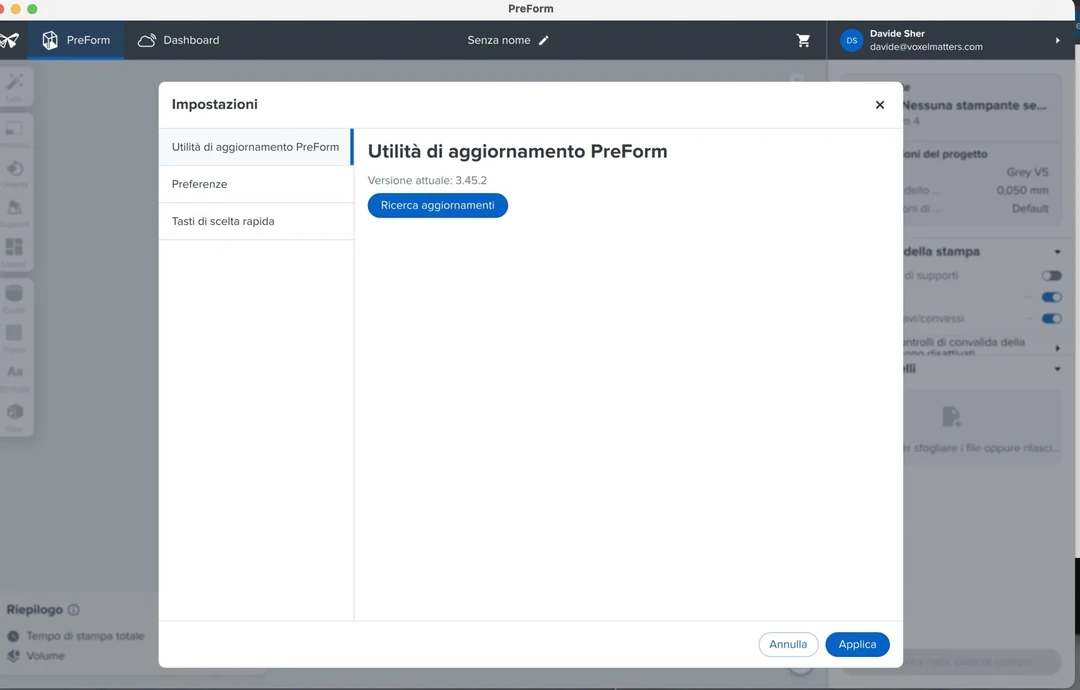
Task: Click the davide@voxelmatters.com email text
Action: click(926, 47)
